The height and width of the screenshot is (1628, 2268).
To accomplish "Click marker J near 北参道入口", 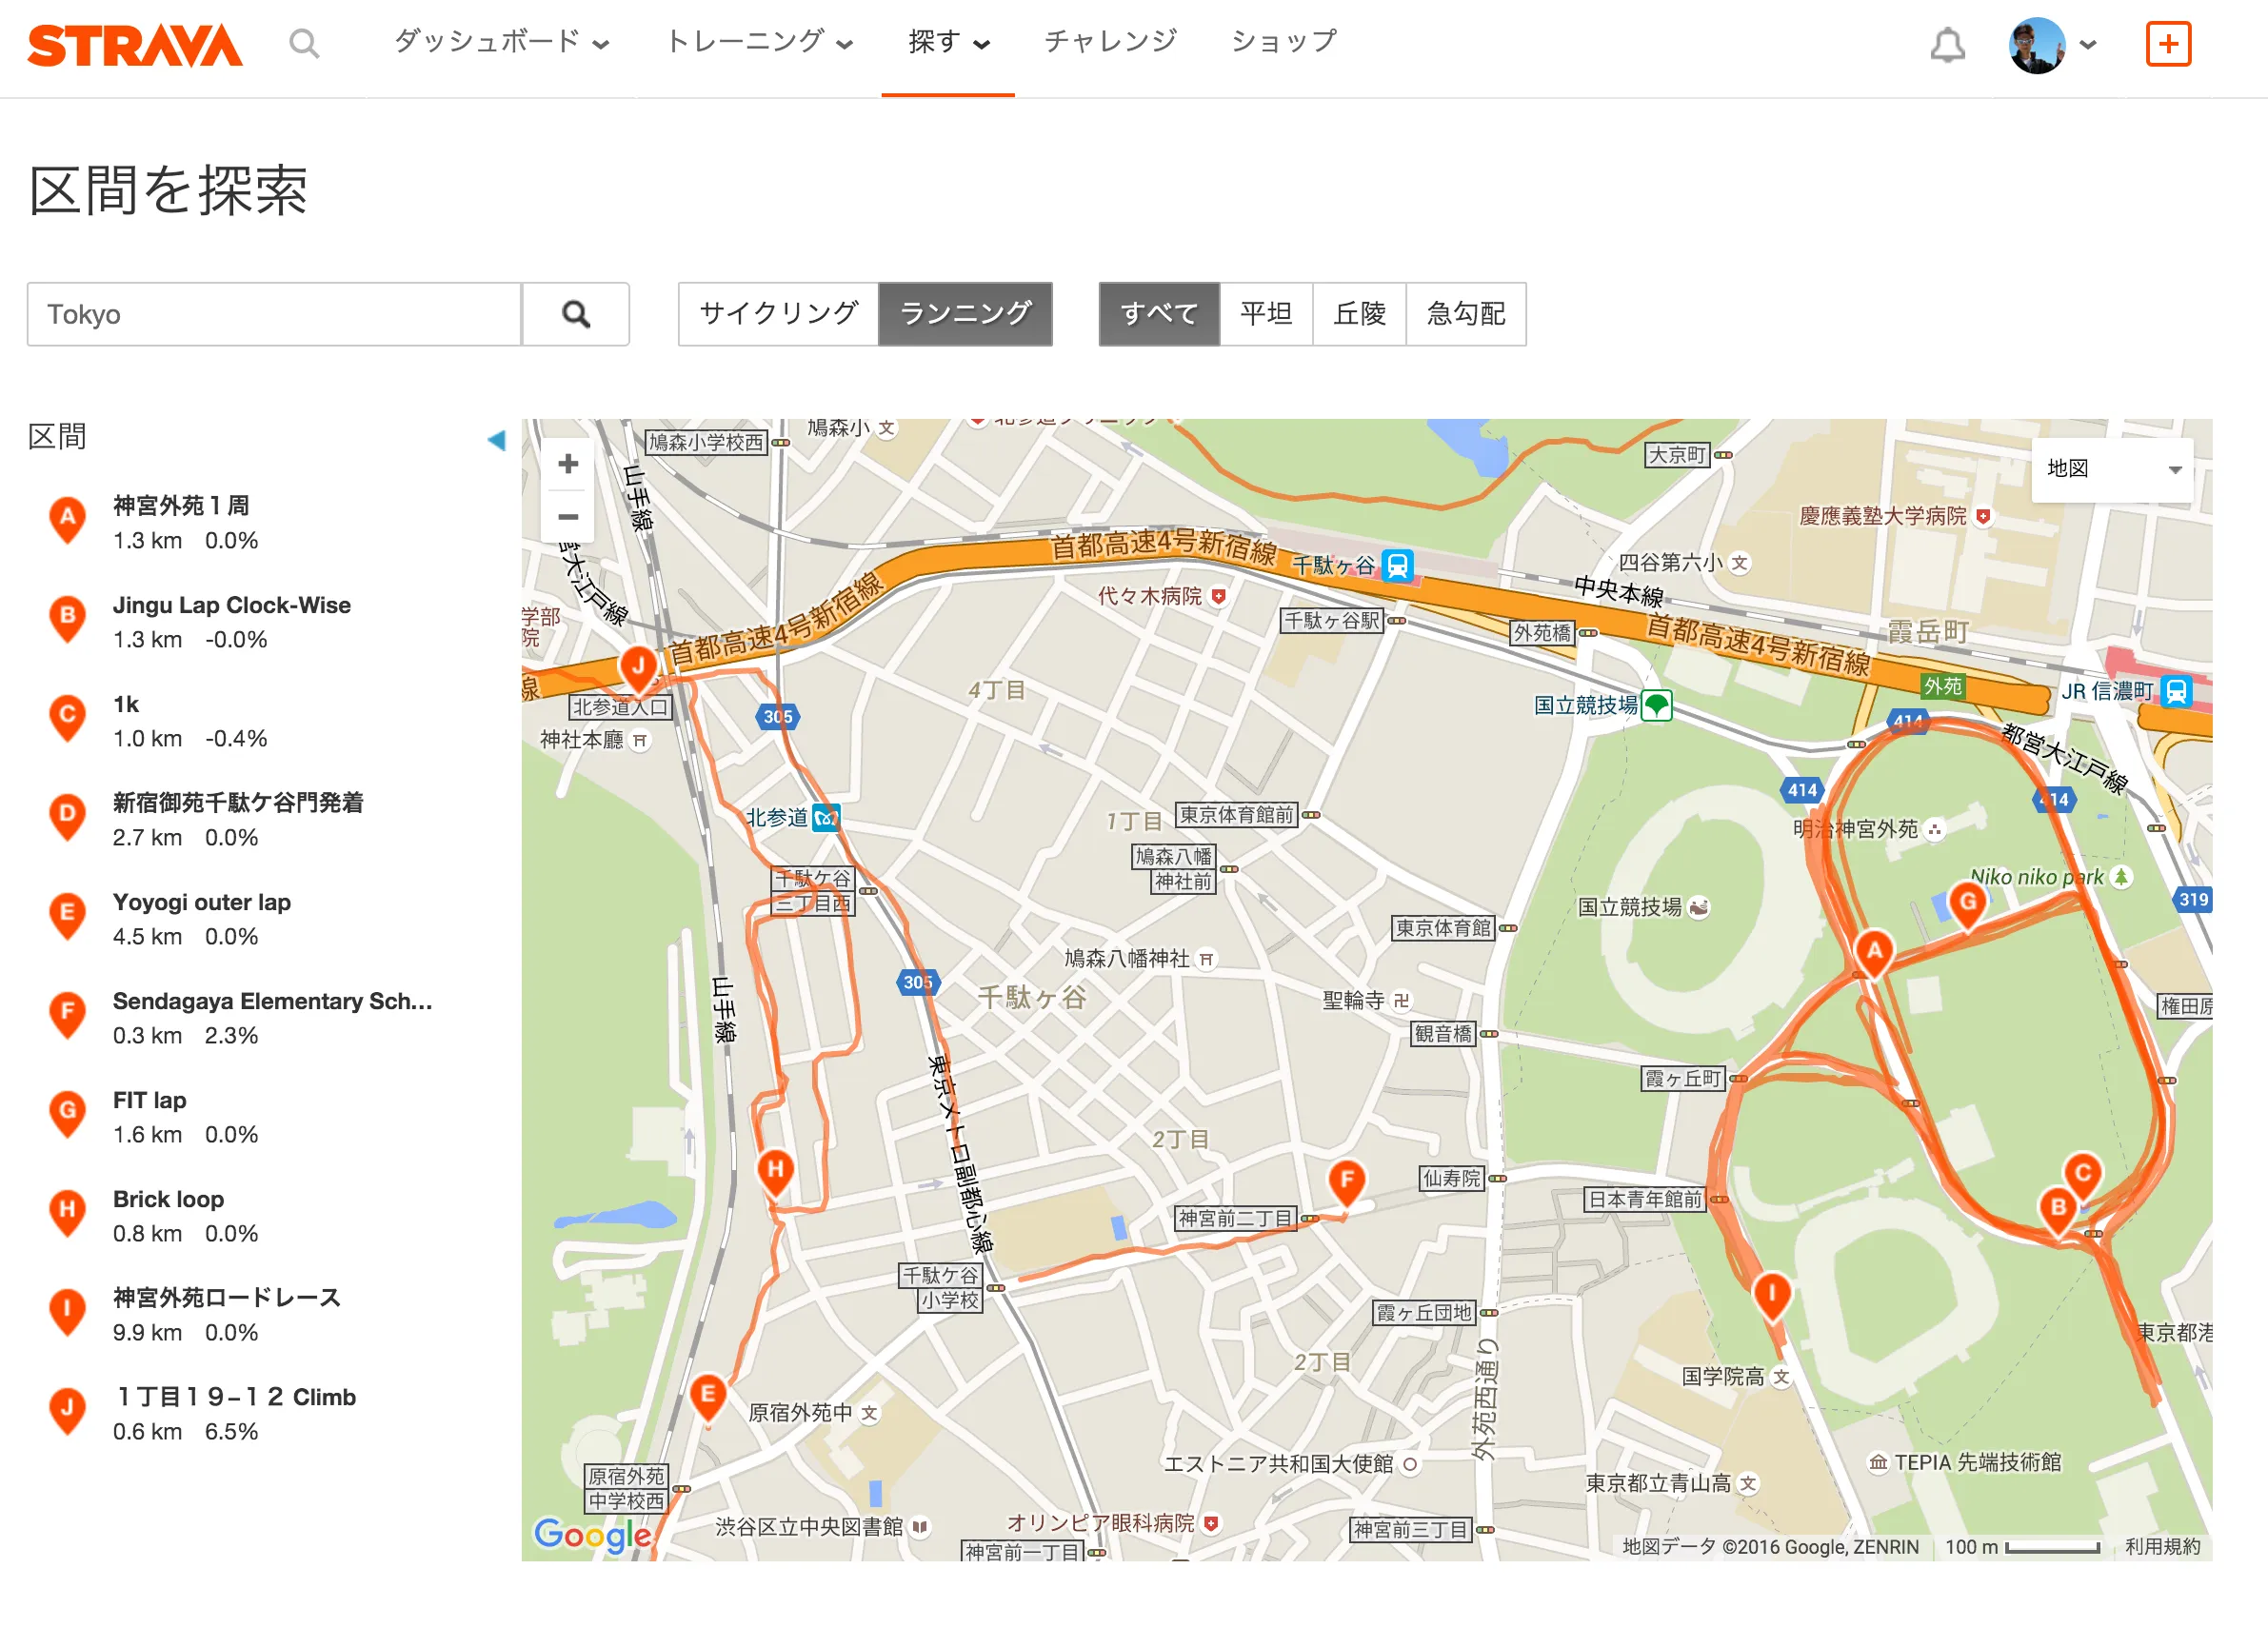I will click(638, 665).
